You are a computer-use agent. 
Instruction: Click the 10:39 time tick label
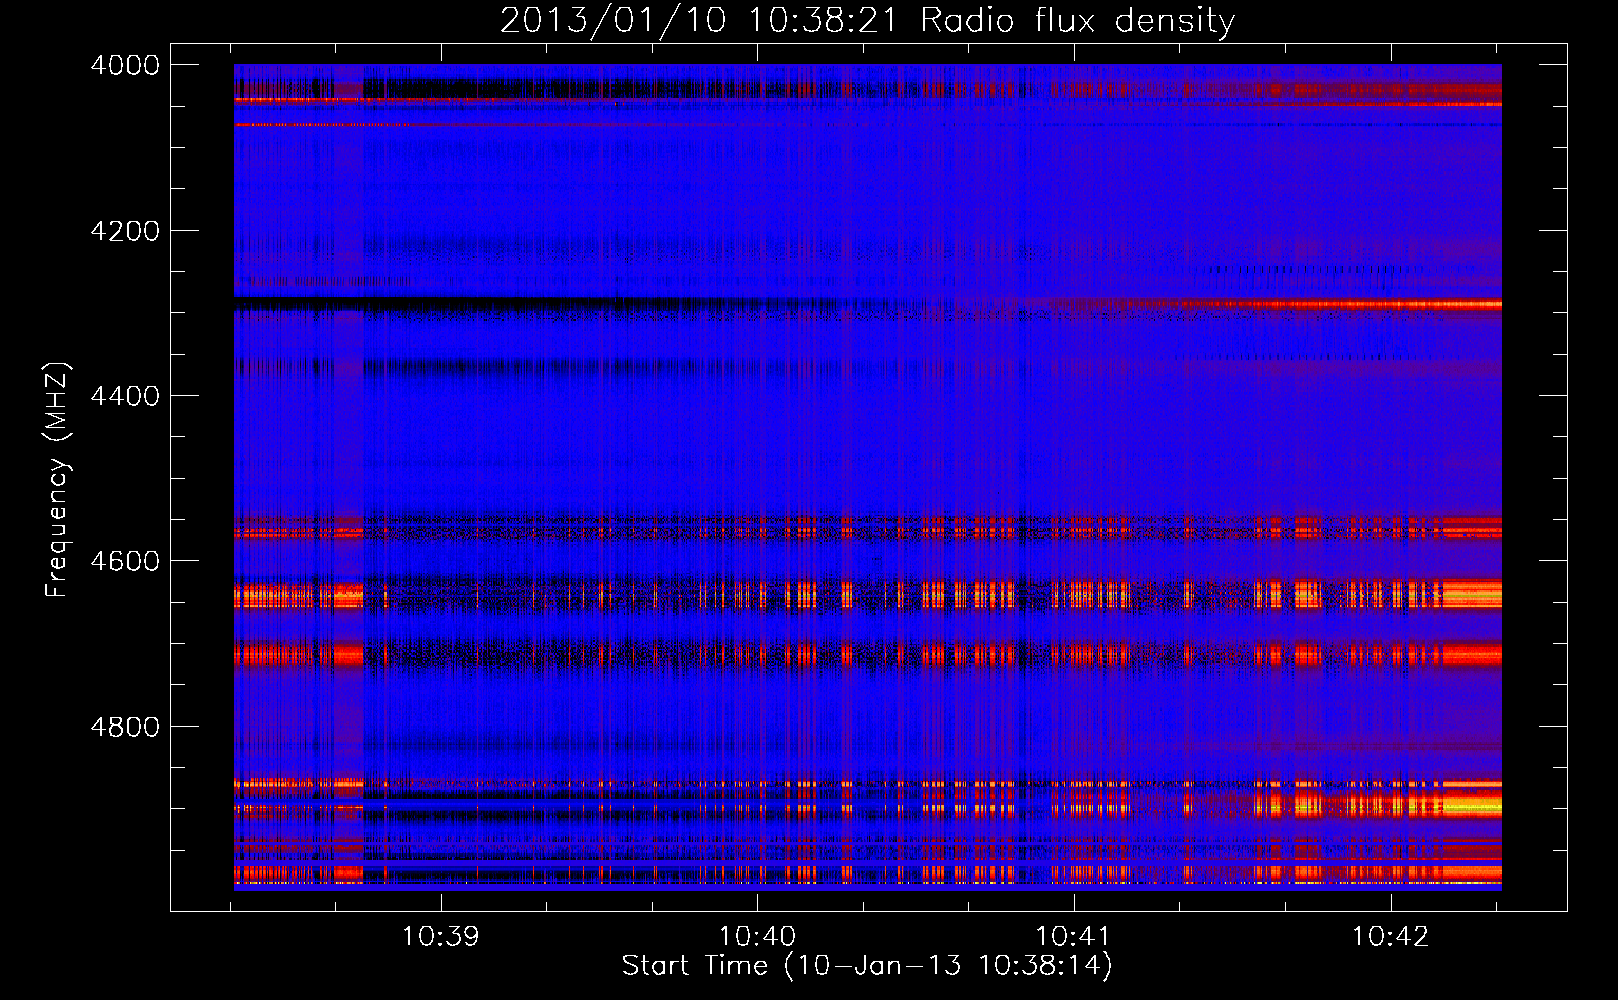pyautogui.click(x=440, y=937)
